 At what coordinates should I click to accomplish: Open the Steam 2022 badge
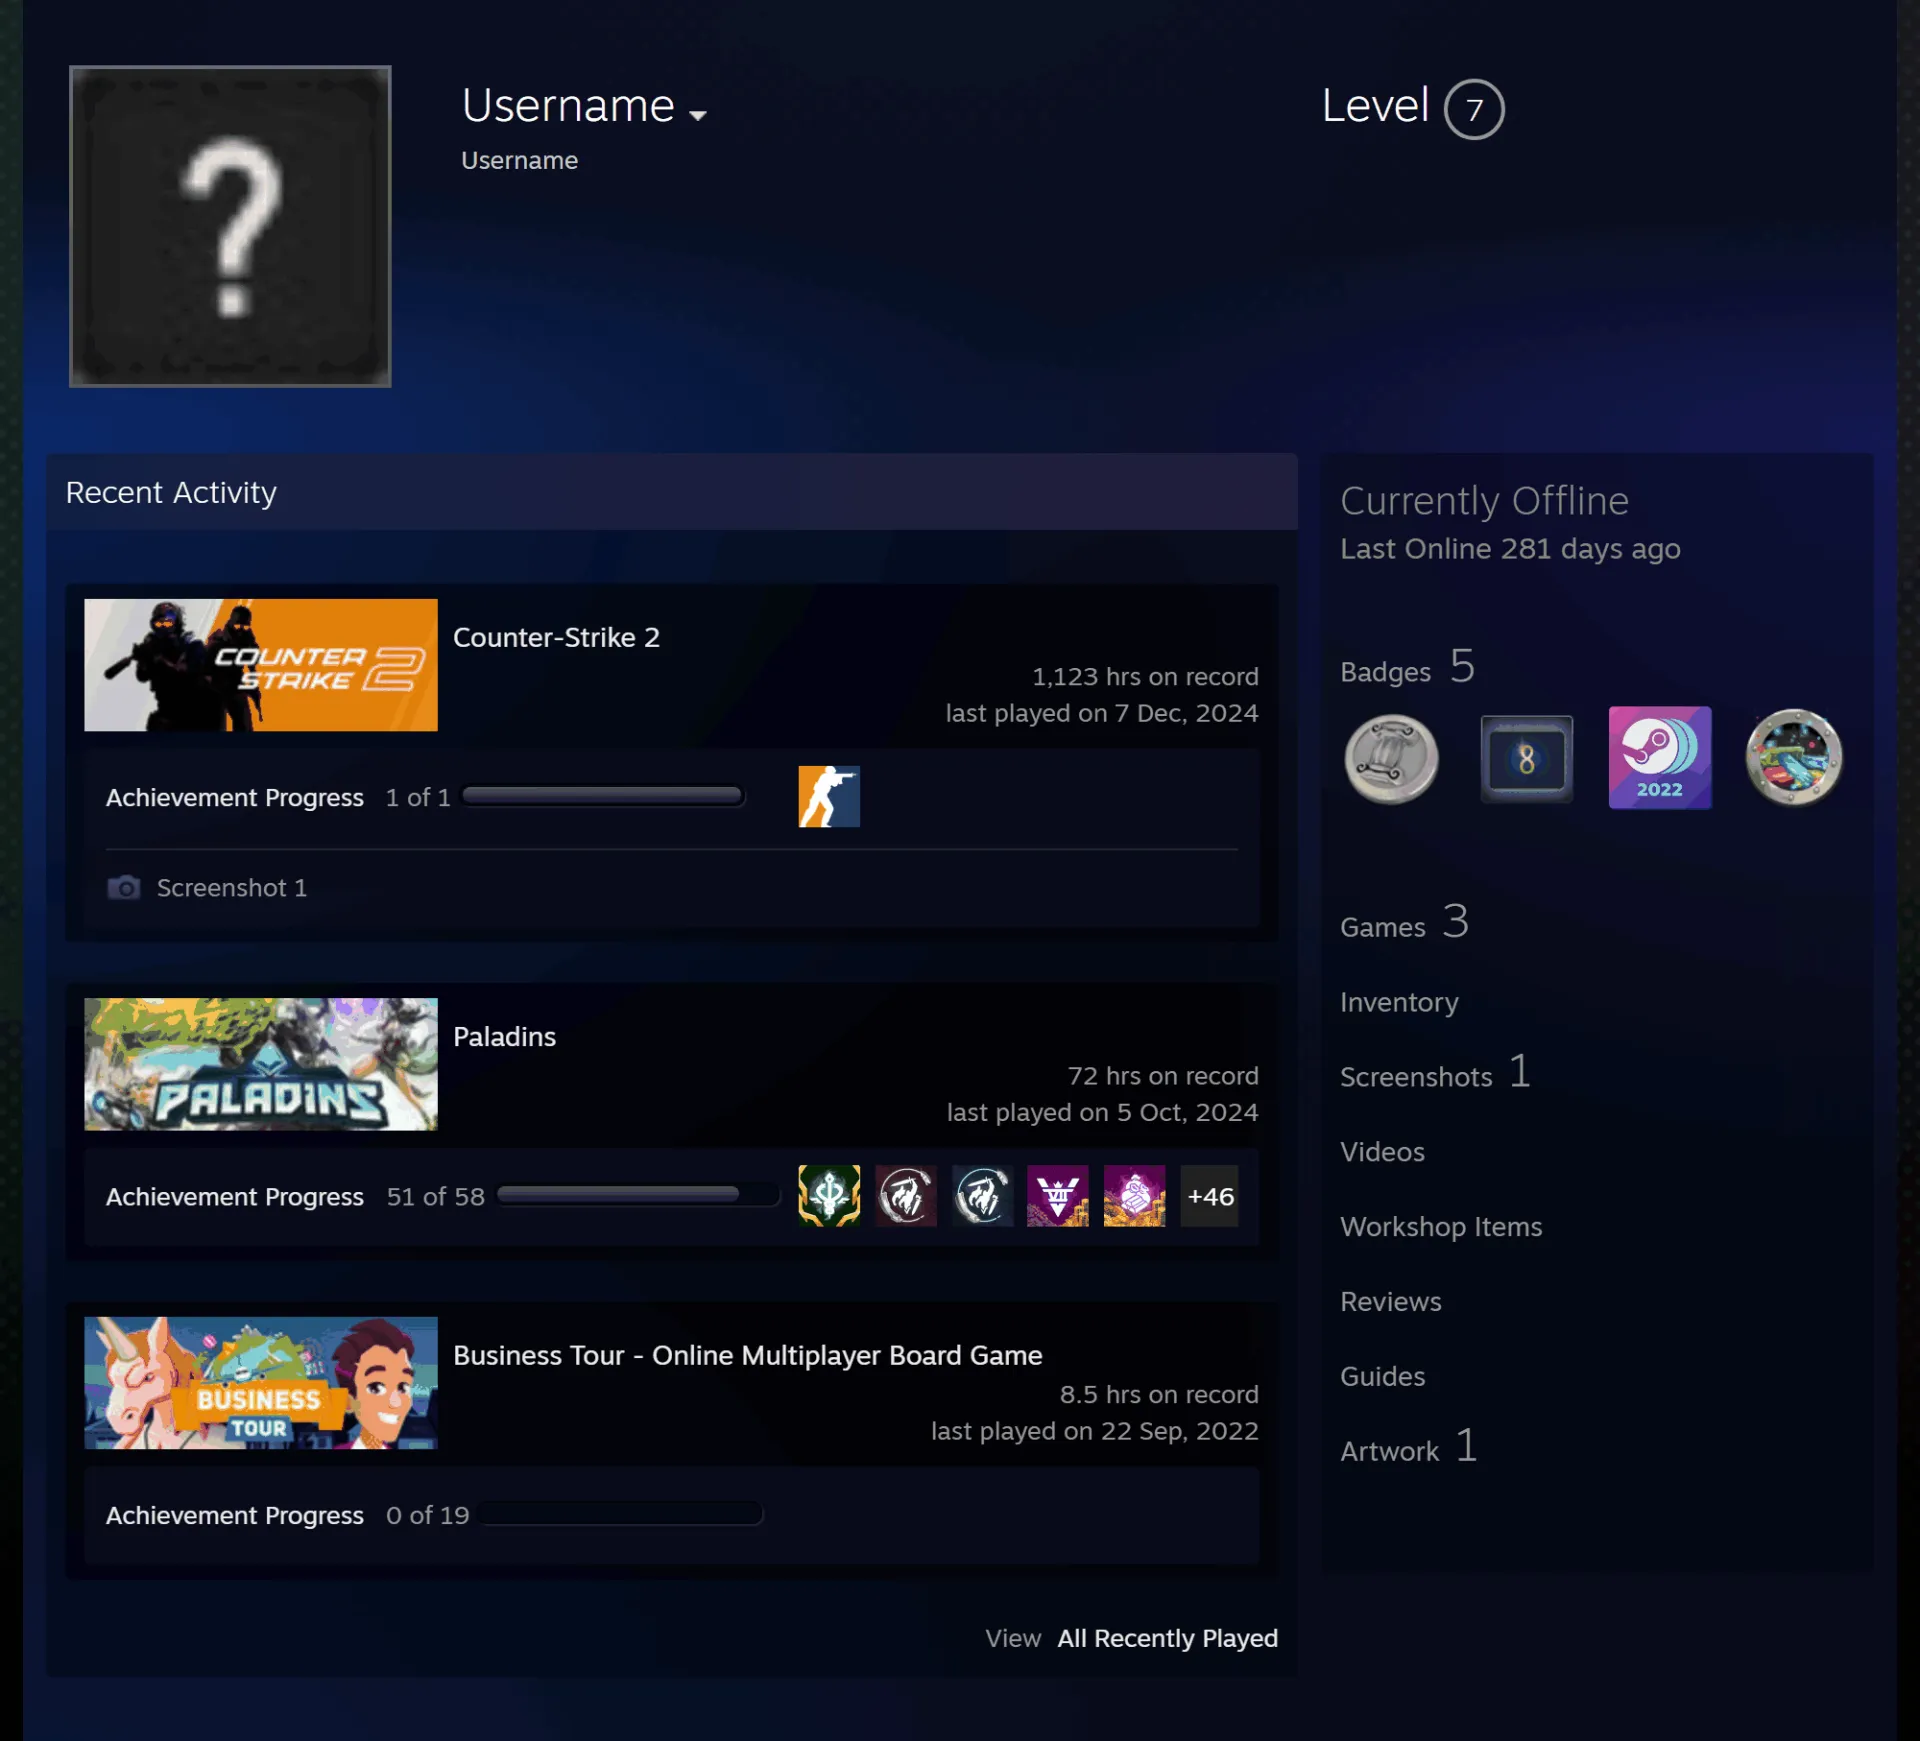pos(1659,757)
